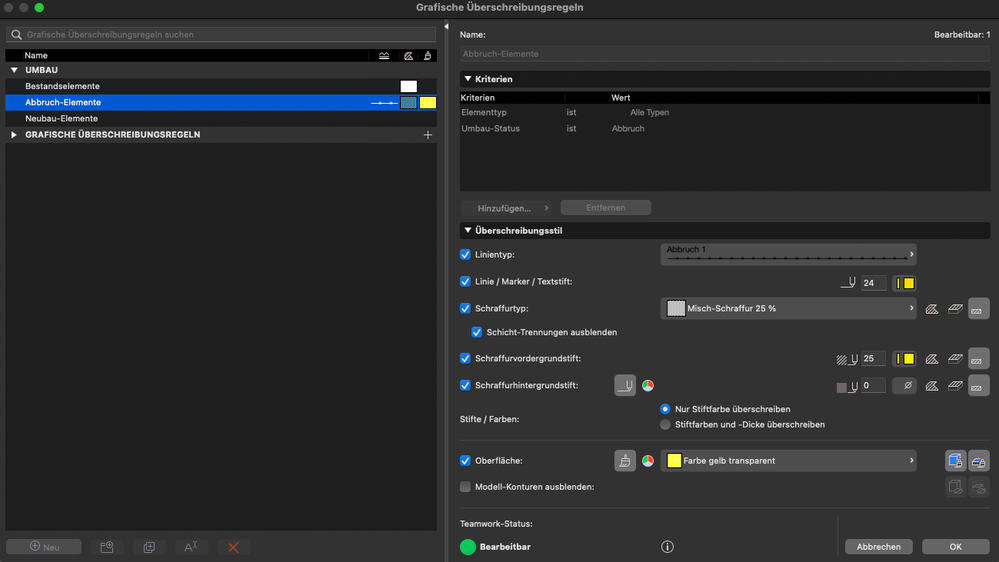This screenshot has height=562, width=999.
Task: Toggle Schraffurvordergrundstift checkbox
Action: pos(465,359)
